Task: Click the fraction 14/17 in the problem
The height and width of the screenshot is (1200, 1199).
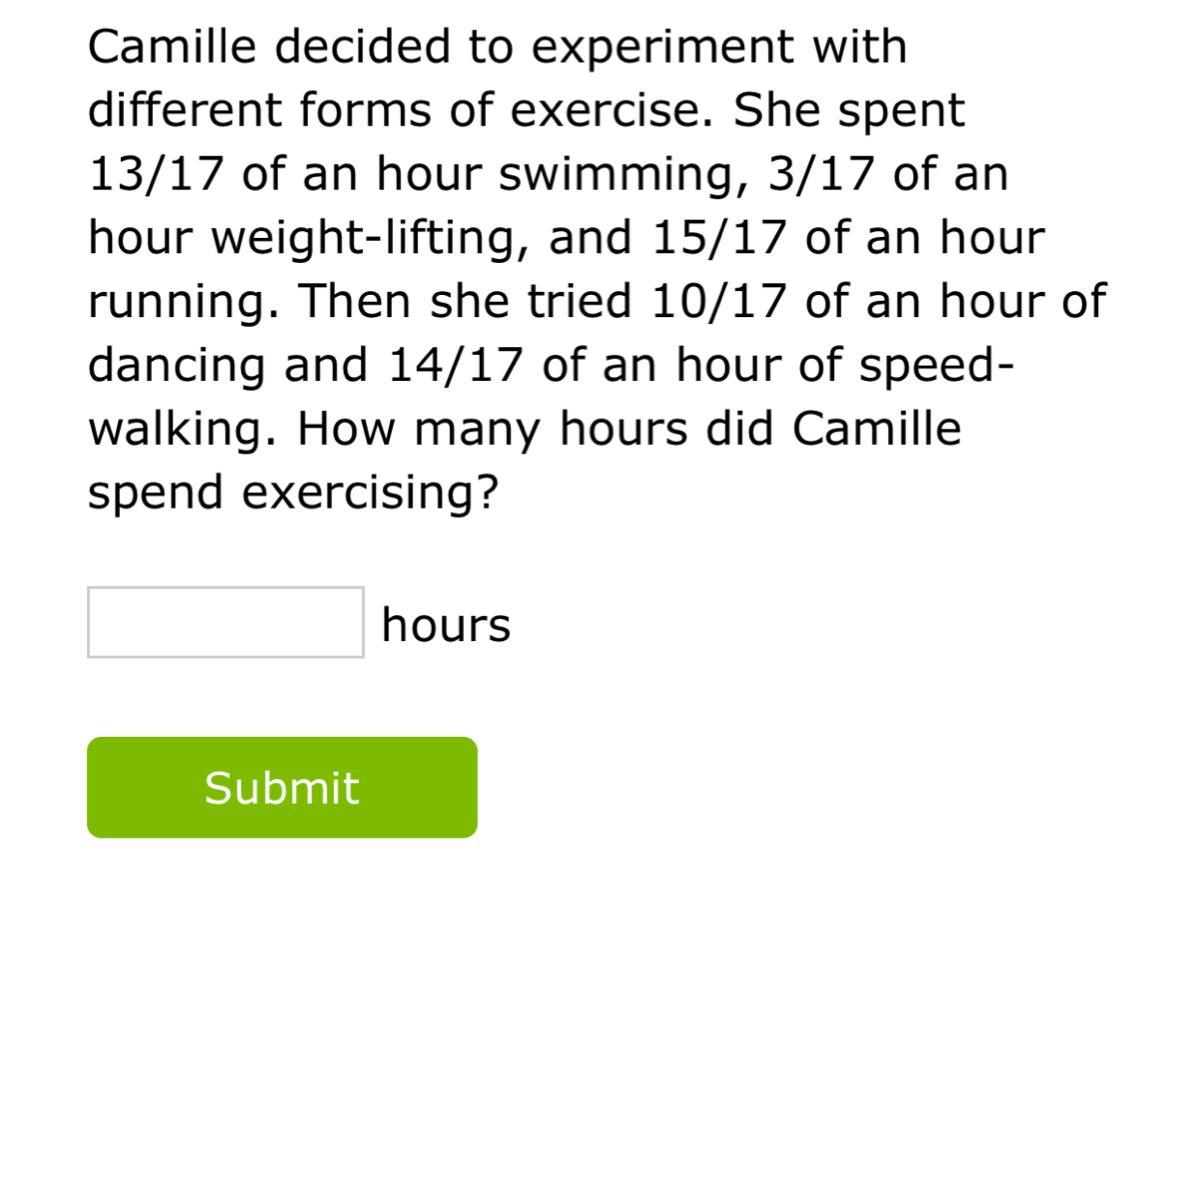Action: coord(455,365)
